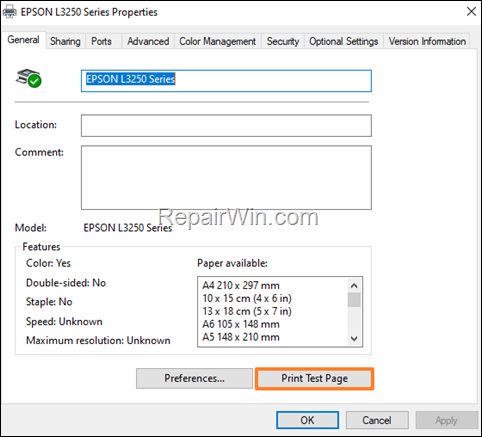The width and height of the screenshot is (482, 437).
Task: Click the printer icon in the title bar
Action: coord(9,12)
